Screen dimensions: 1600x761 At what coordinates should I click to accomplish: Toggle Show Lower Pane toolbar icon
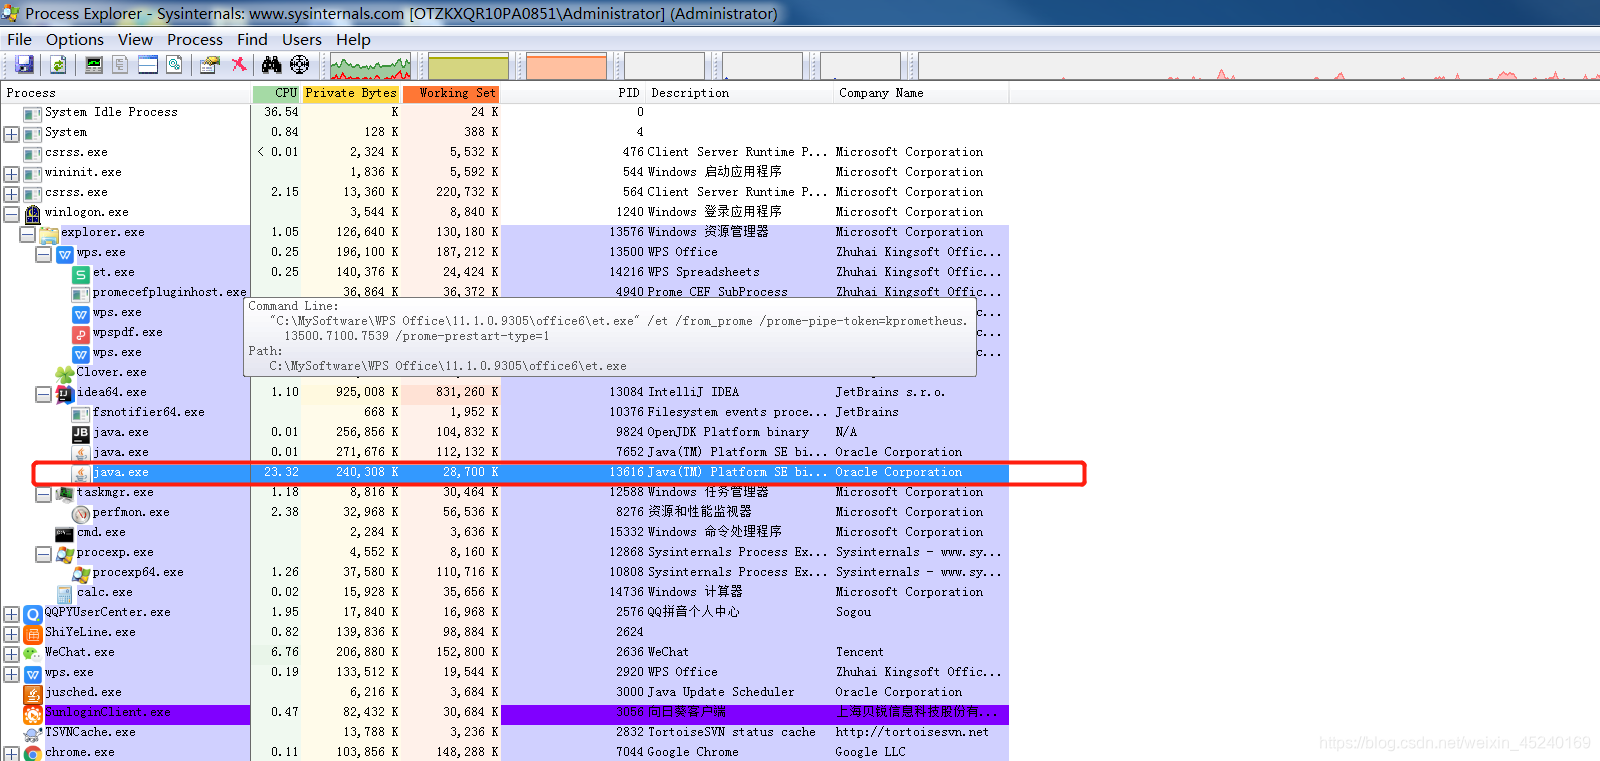148,65
